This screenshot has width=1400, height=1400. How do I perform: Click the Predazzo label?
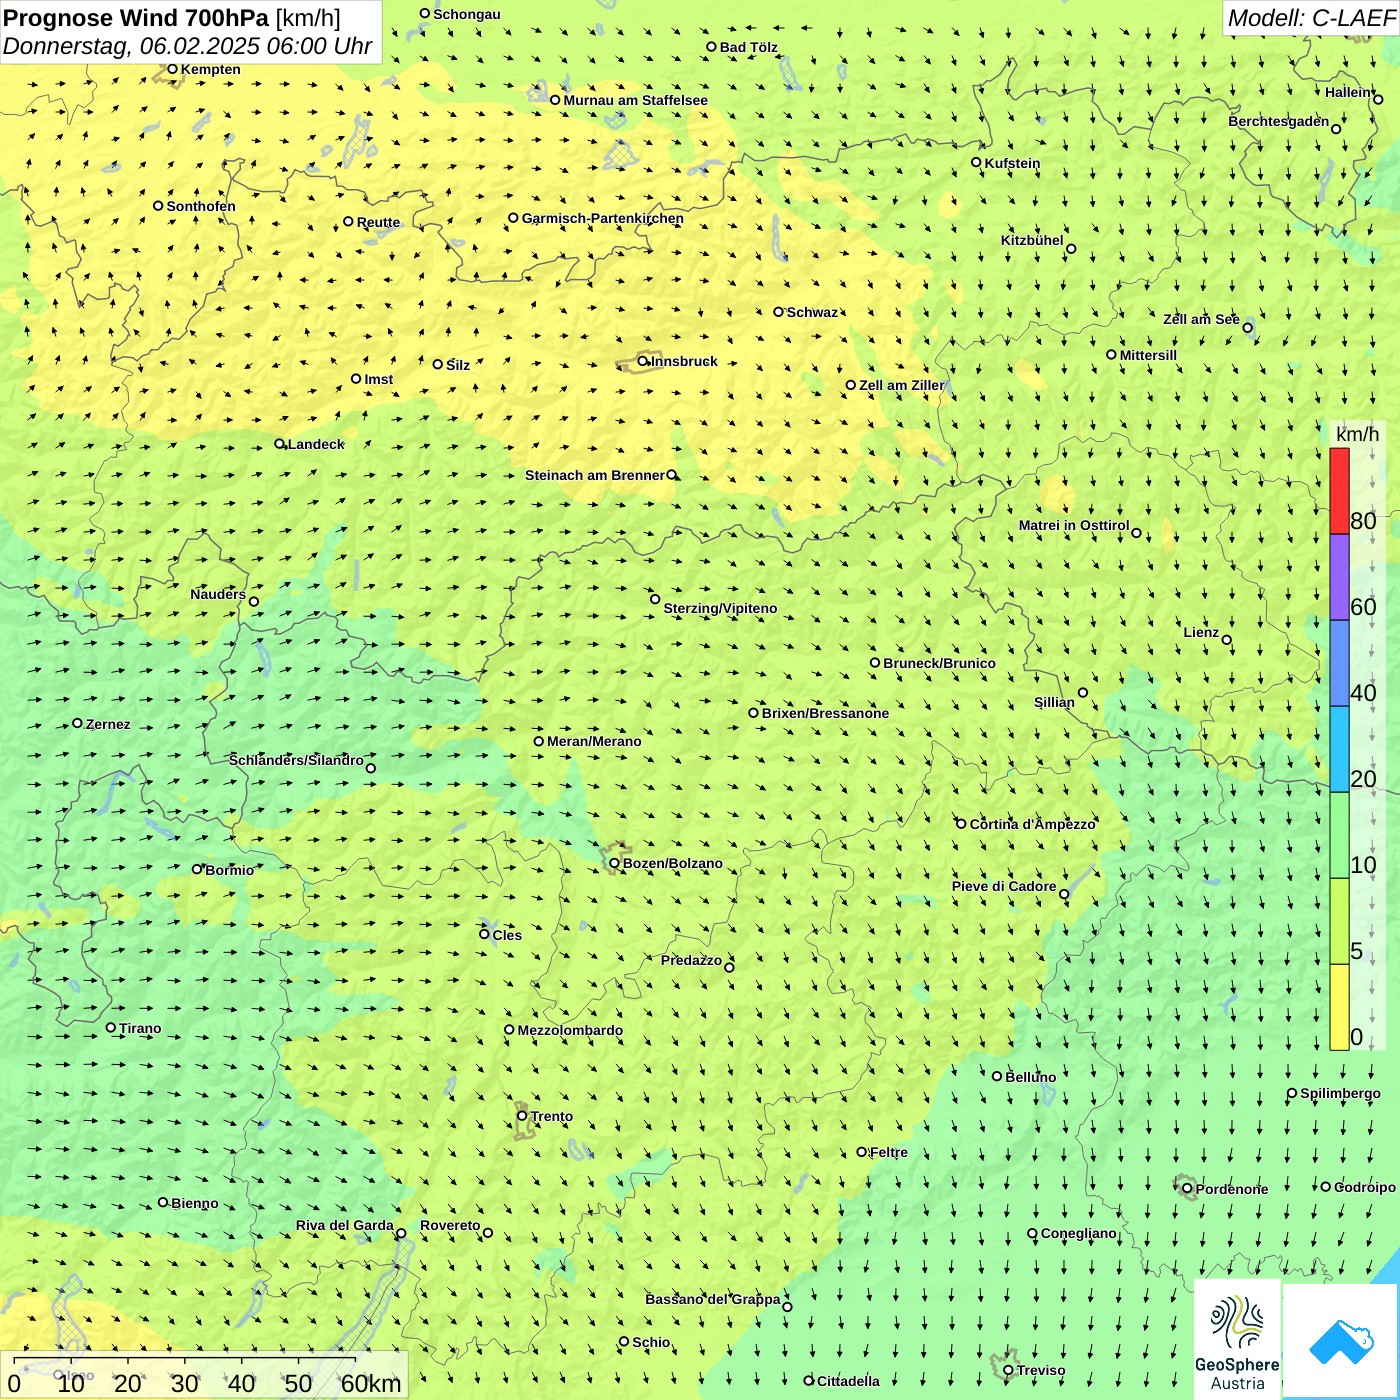pos(691,960)
